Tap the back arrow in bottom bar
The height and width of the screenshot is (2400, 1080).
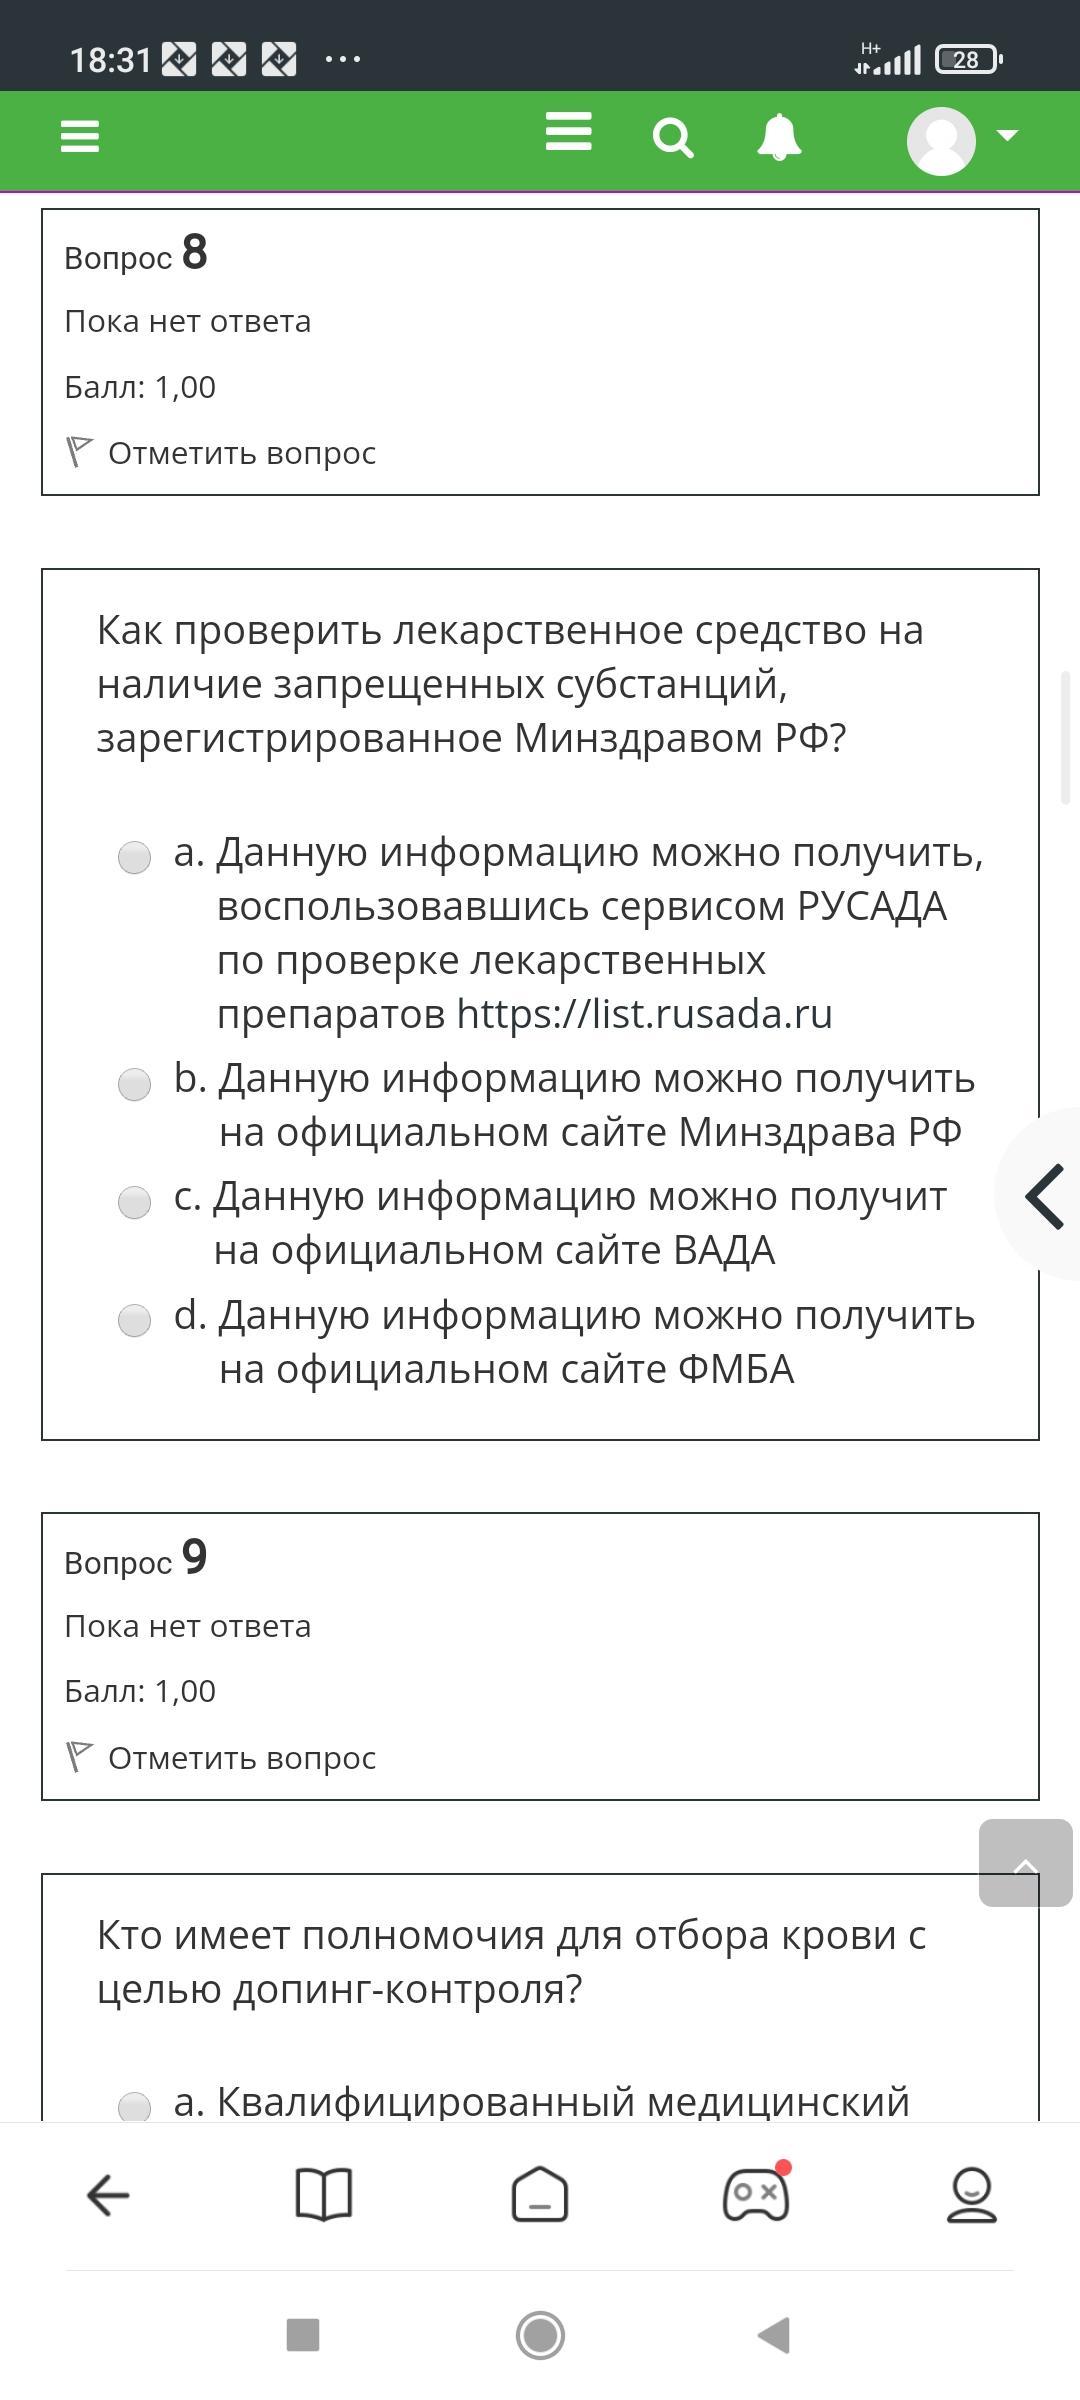(108, 2196)
